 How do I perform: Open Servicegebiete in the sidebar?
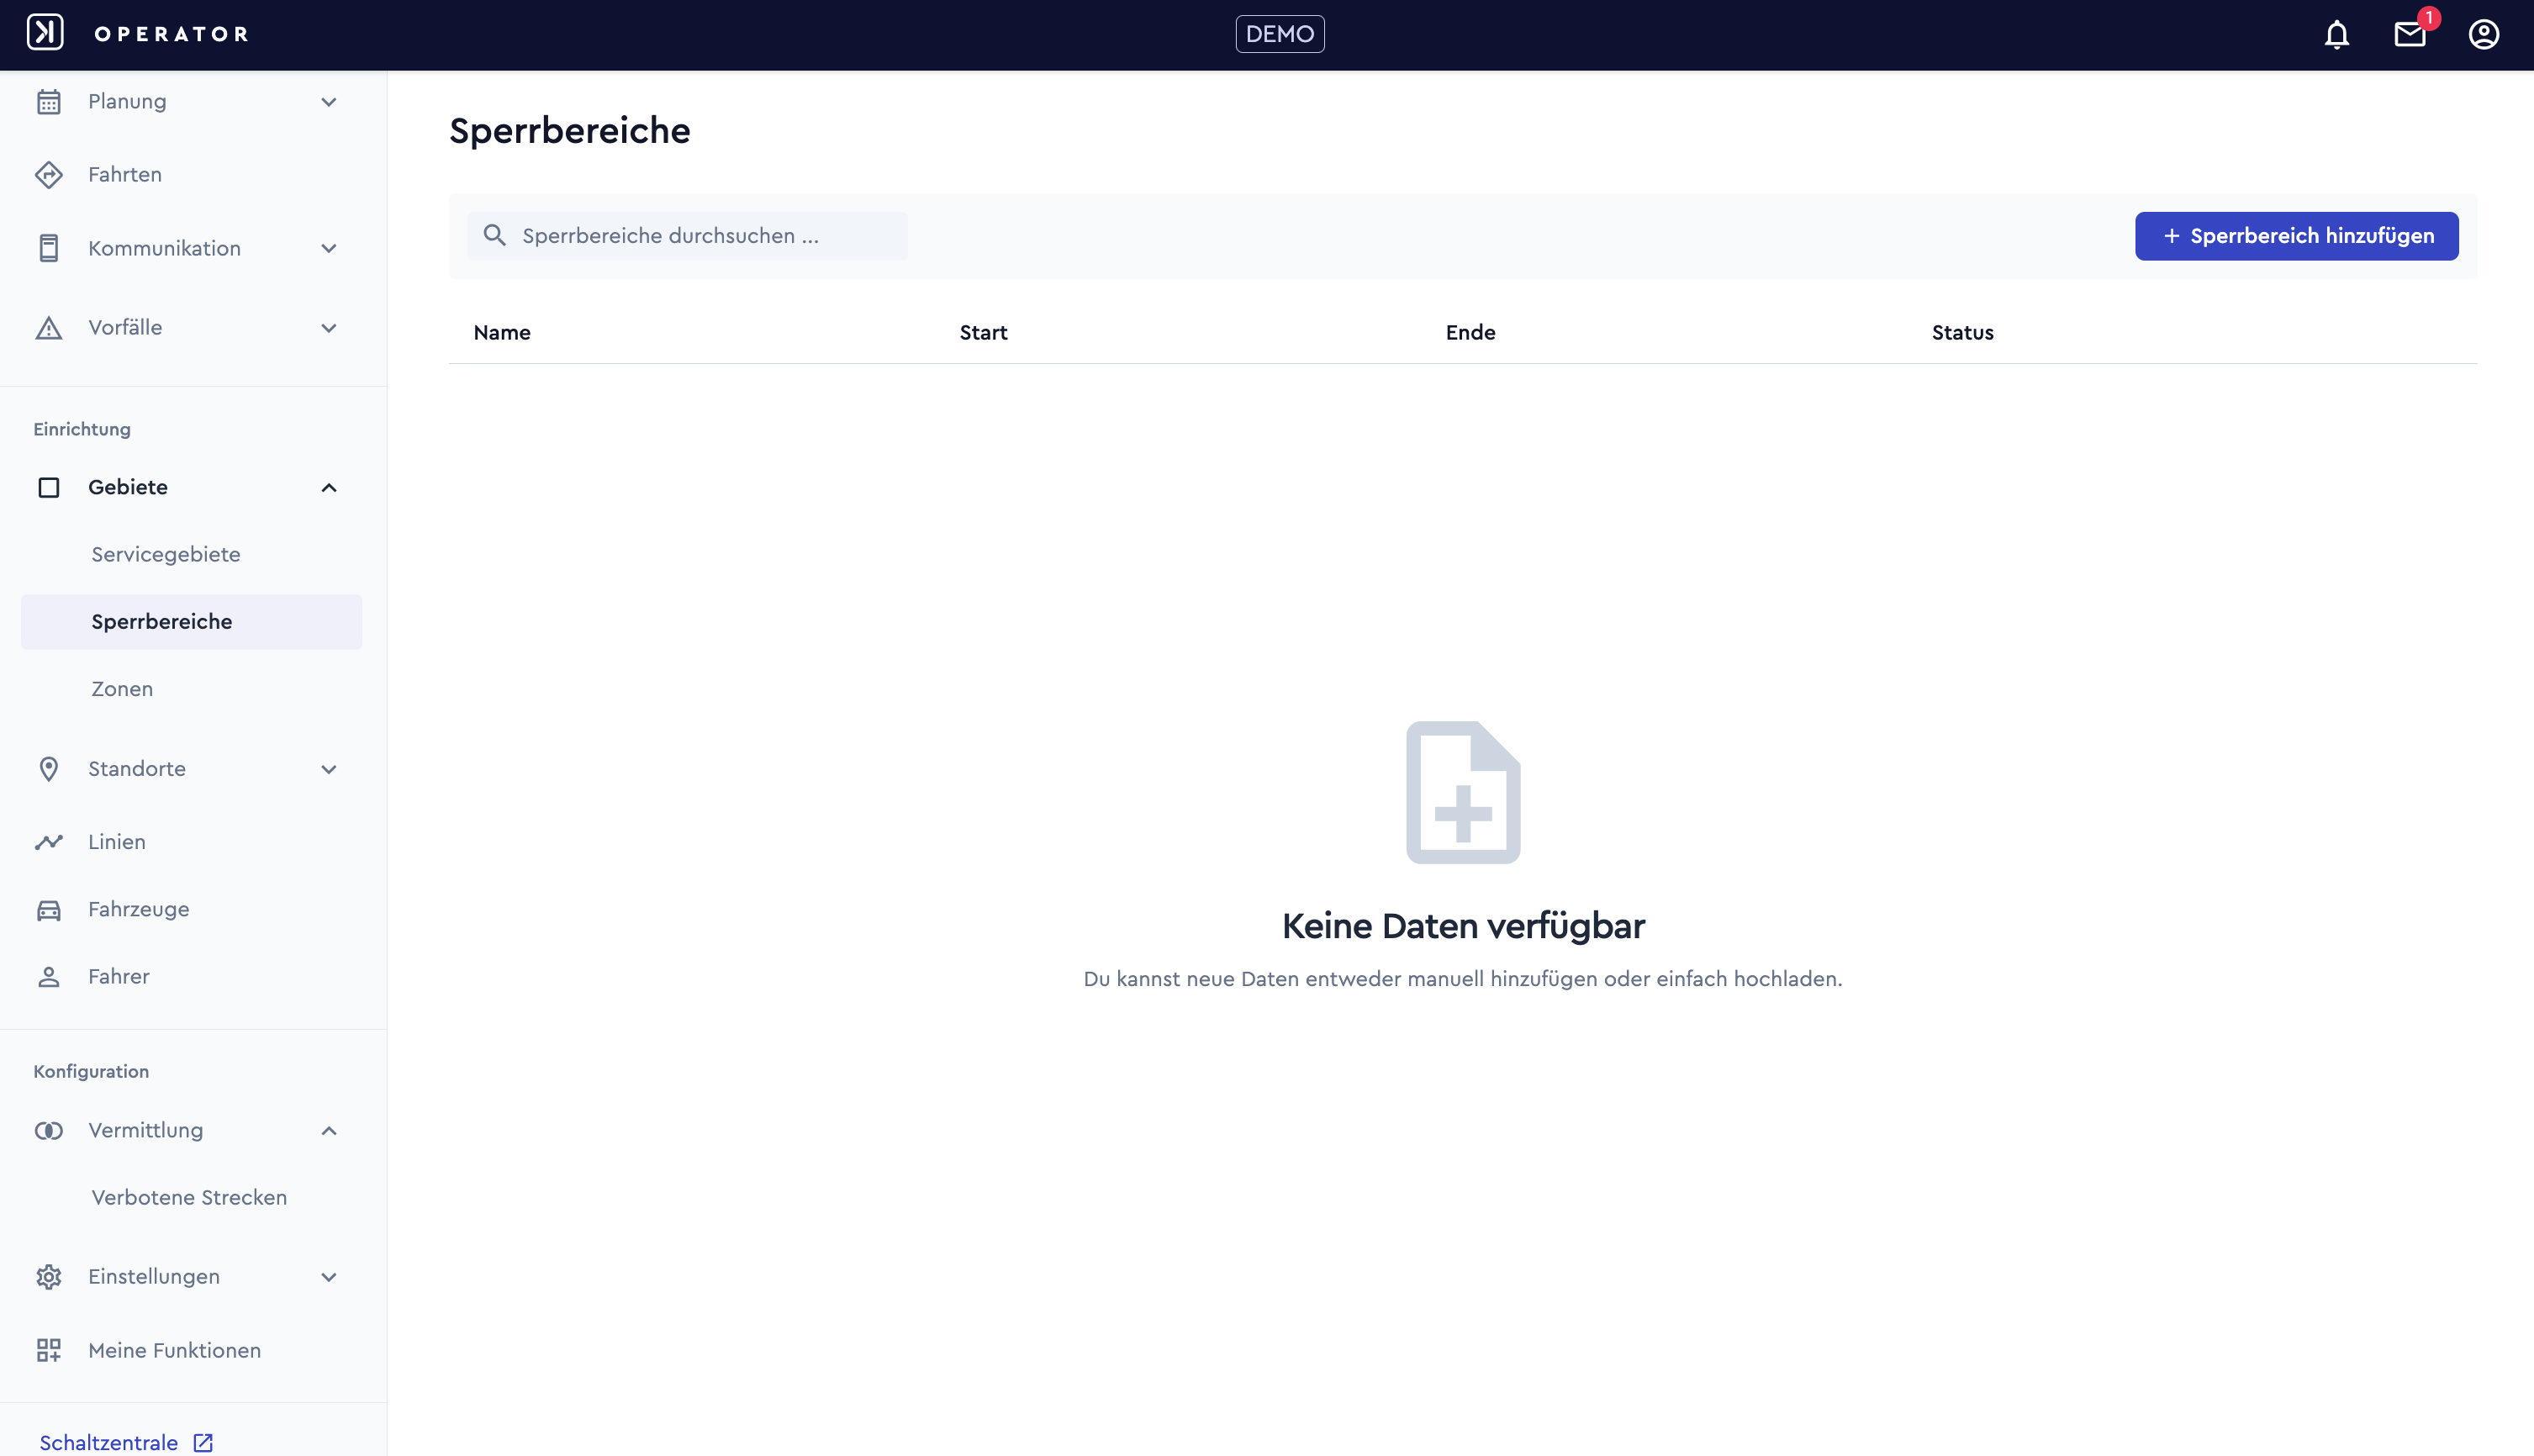click(166, 554)
